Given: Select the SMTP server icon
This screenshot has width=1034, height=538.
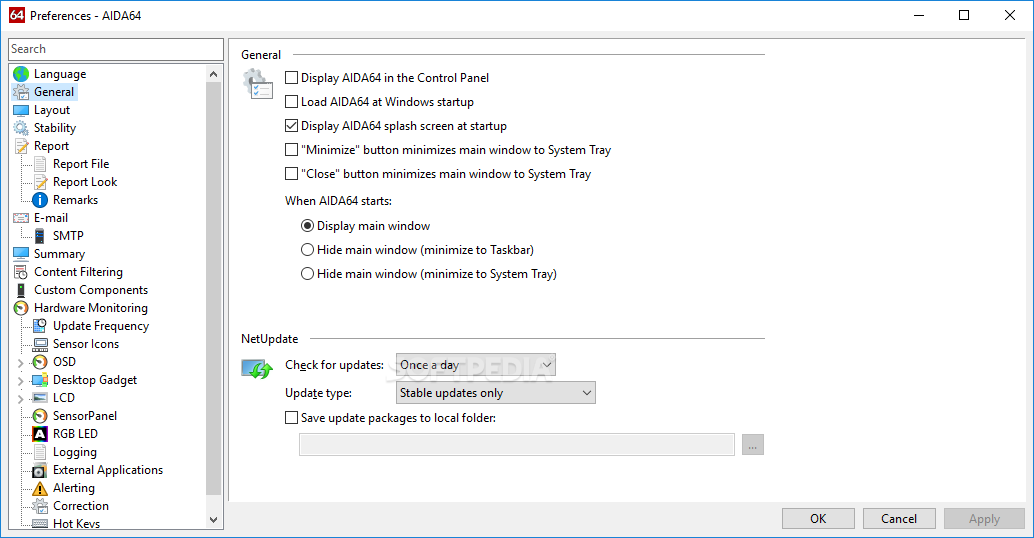Looking at the screenshot, I should (x=40, y=235).
